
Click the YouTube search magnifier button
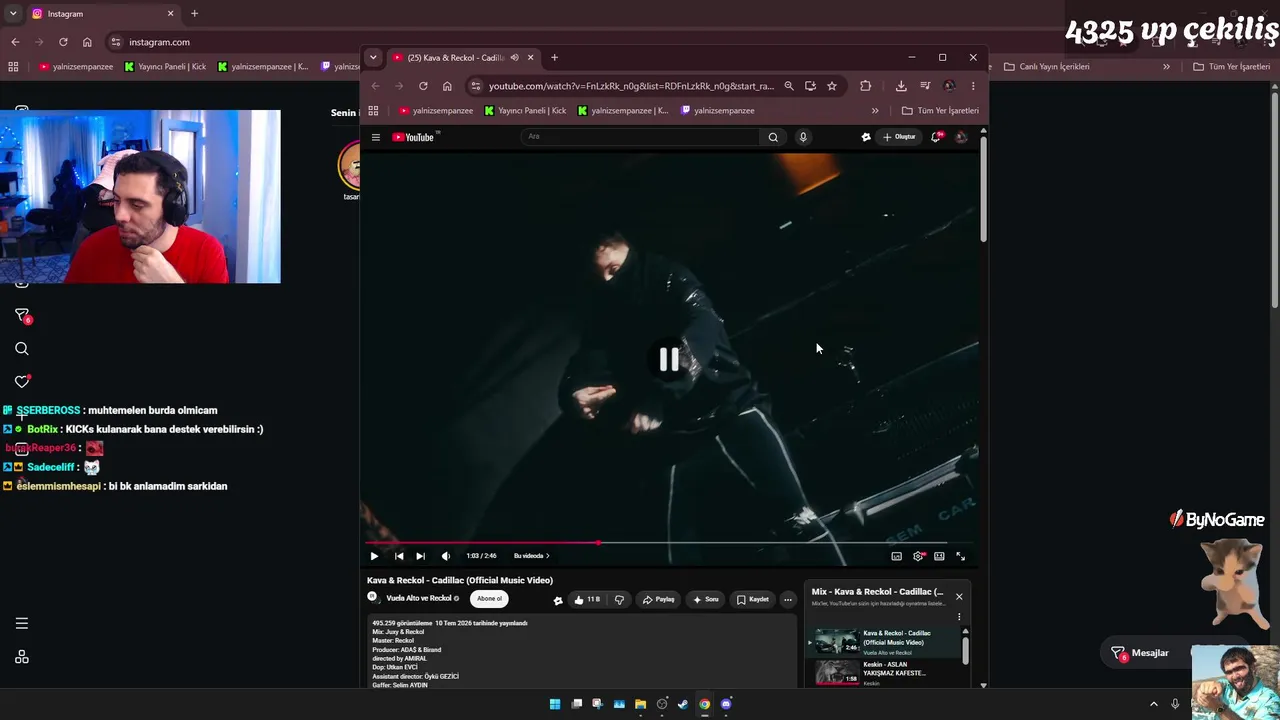pyautogui.click(x=773, y=137)
